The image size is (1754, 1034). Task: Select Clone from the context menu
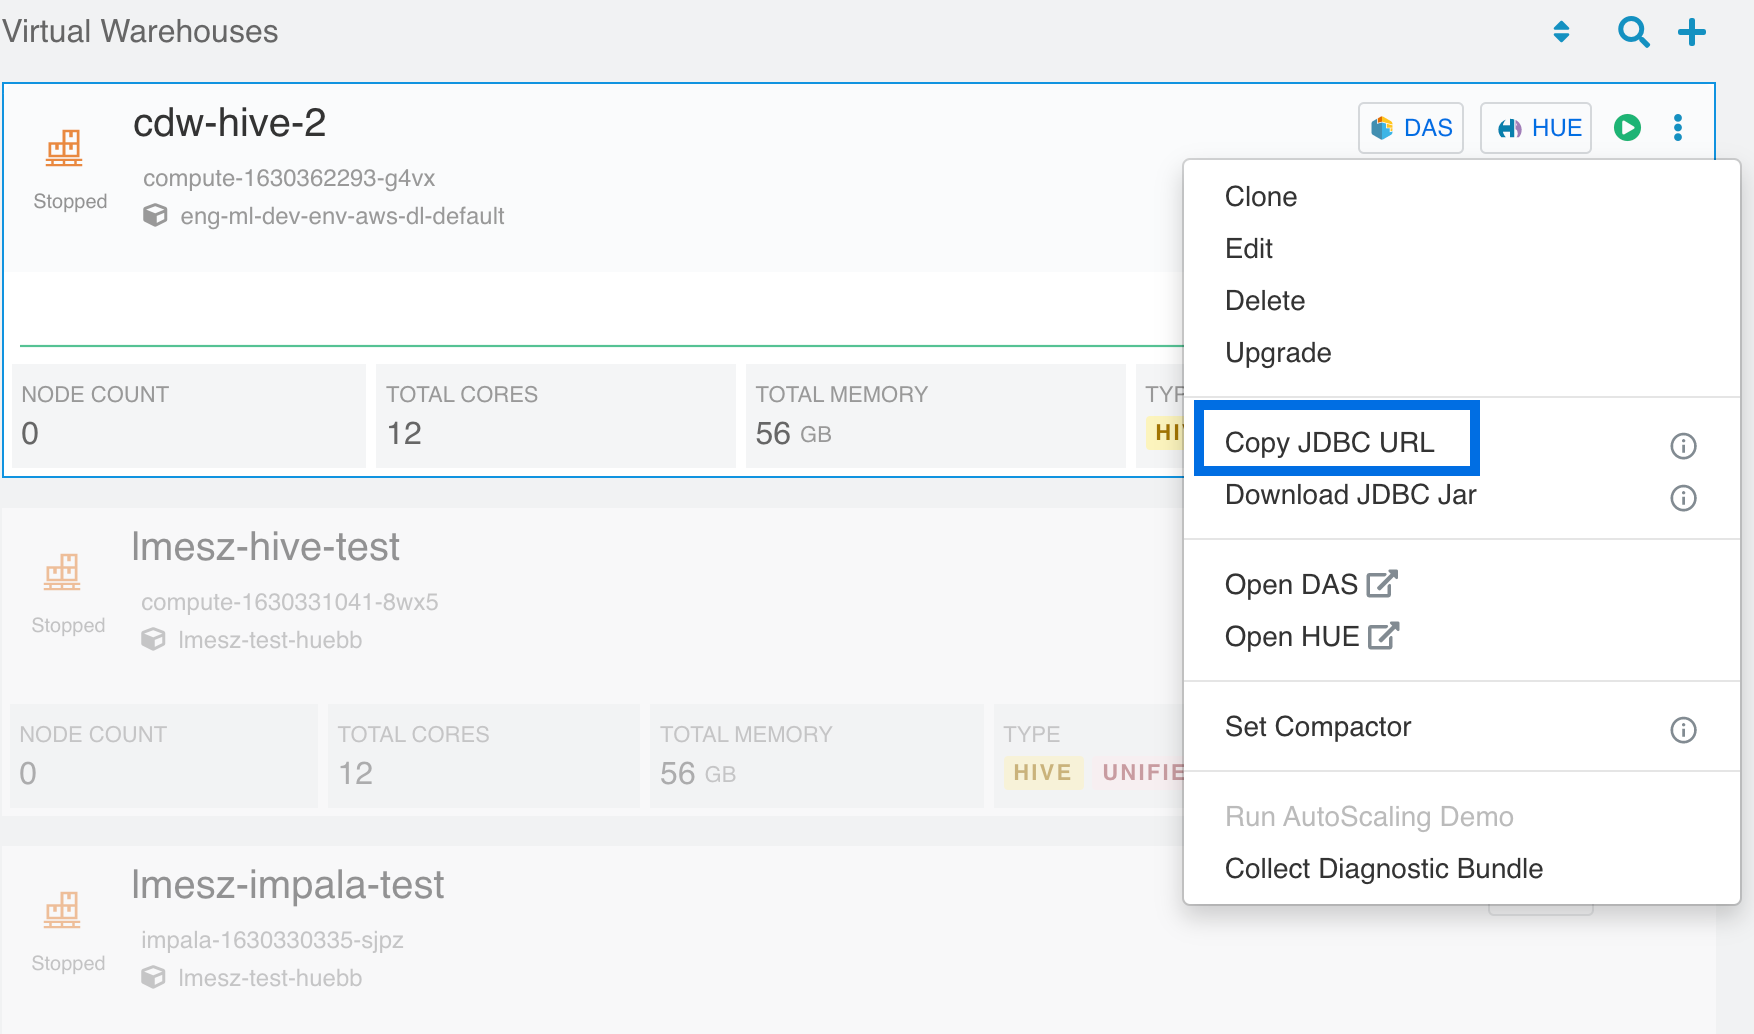(1260, 197)
